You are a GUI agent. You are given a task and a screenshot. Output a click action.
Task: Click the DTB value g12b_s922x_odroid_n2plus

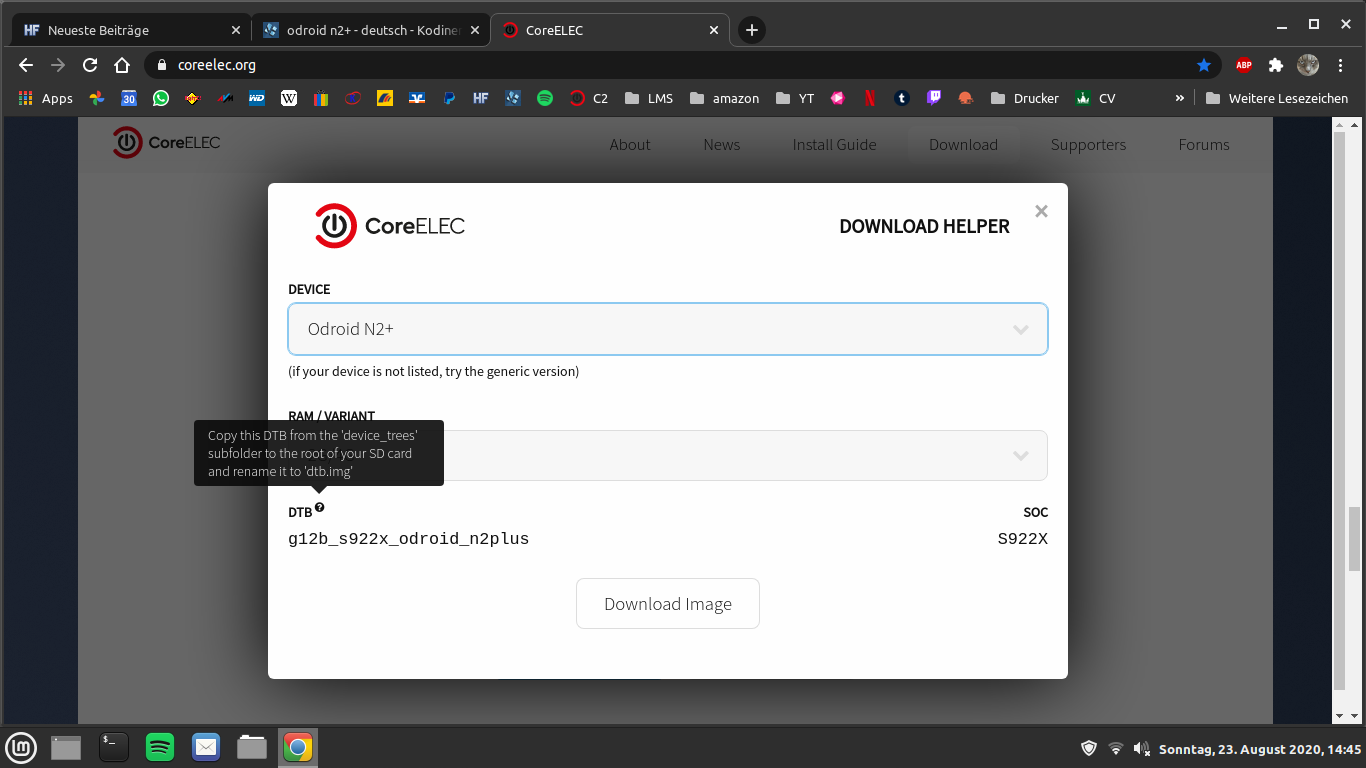click(408, 539)
